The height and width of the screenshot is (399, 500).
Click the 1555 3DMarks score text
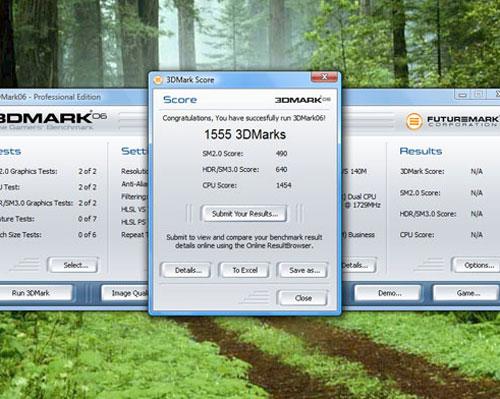click(245, 135)
